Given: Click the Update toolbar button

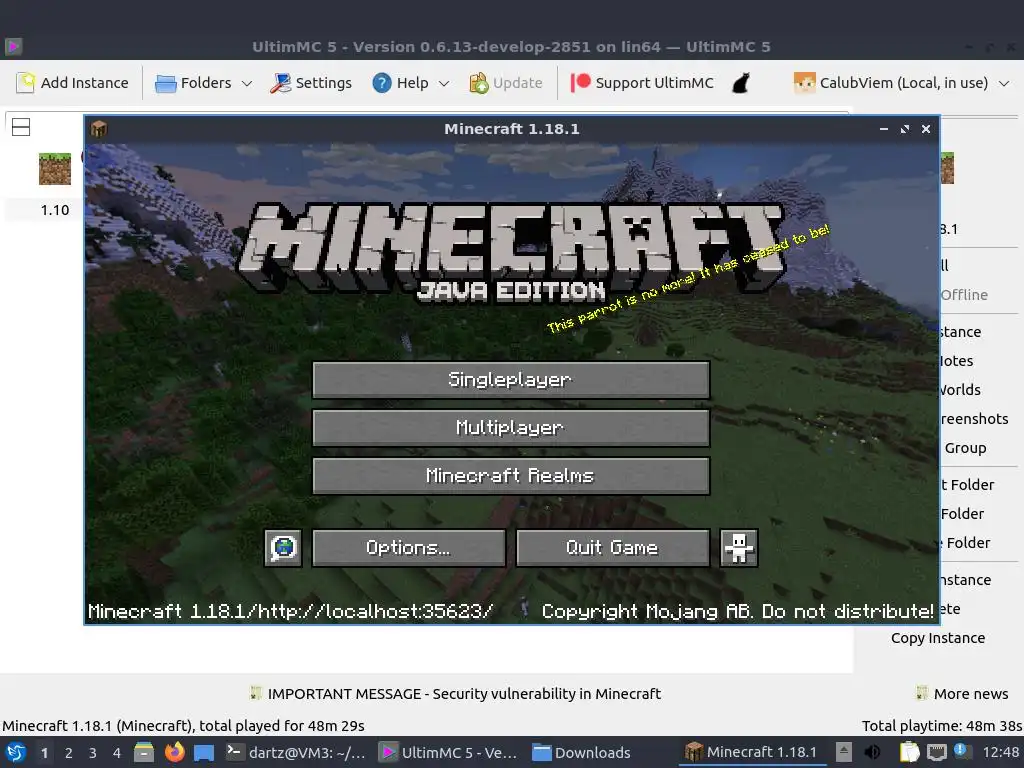Looking at the screenshot, I should pyautogui.click(x=506, y=83).
